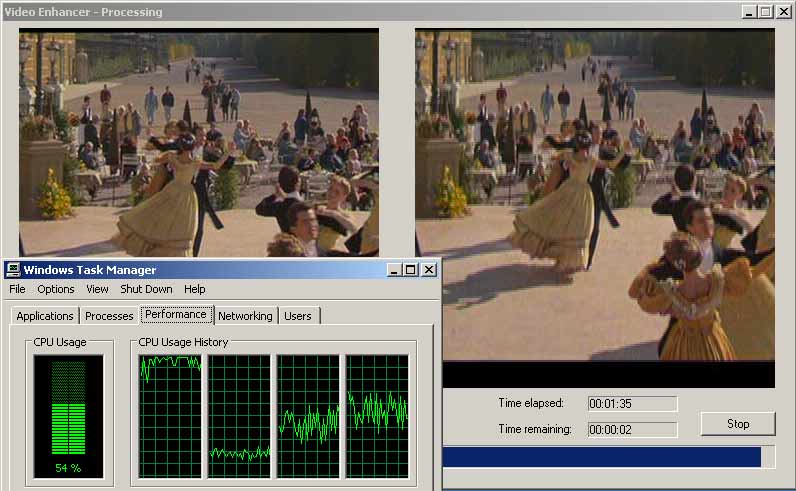The height and width of the screenshot is (491, 796).
Task: Maximize the Windows Task Manager window
Action: pyautogui.click(x=411, y=270)
